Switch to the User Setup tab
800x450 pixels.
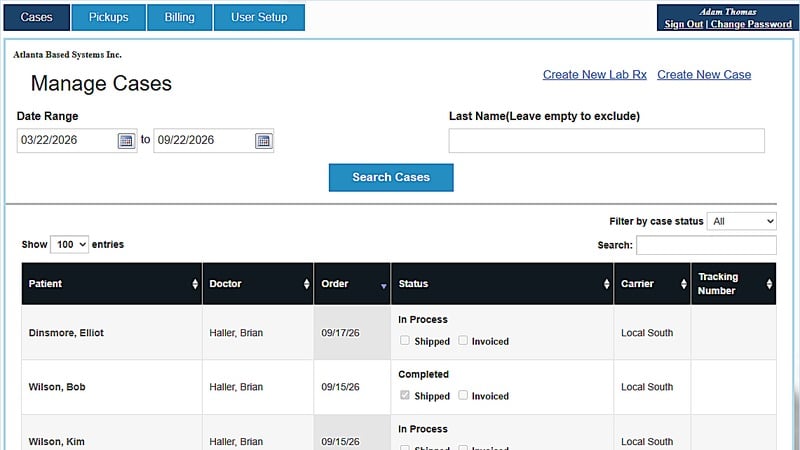[259, 17]
